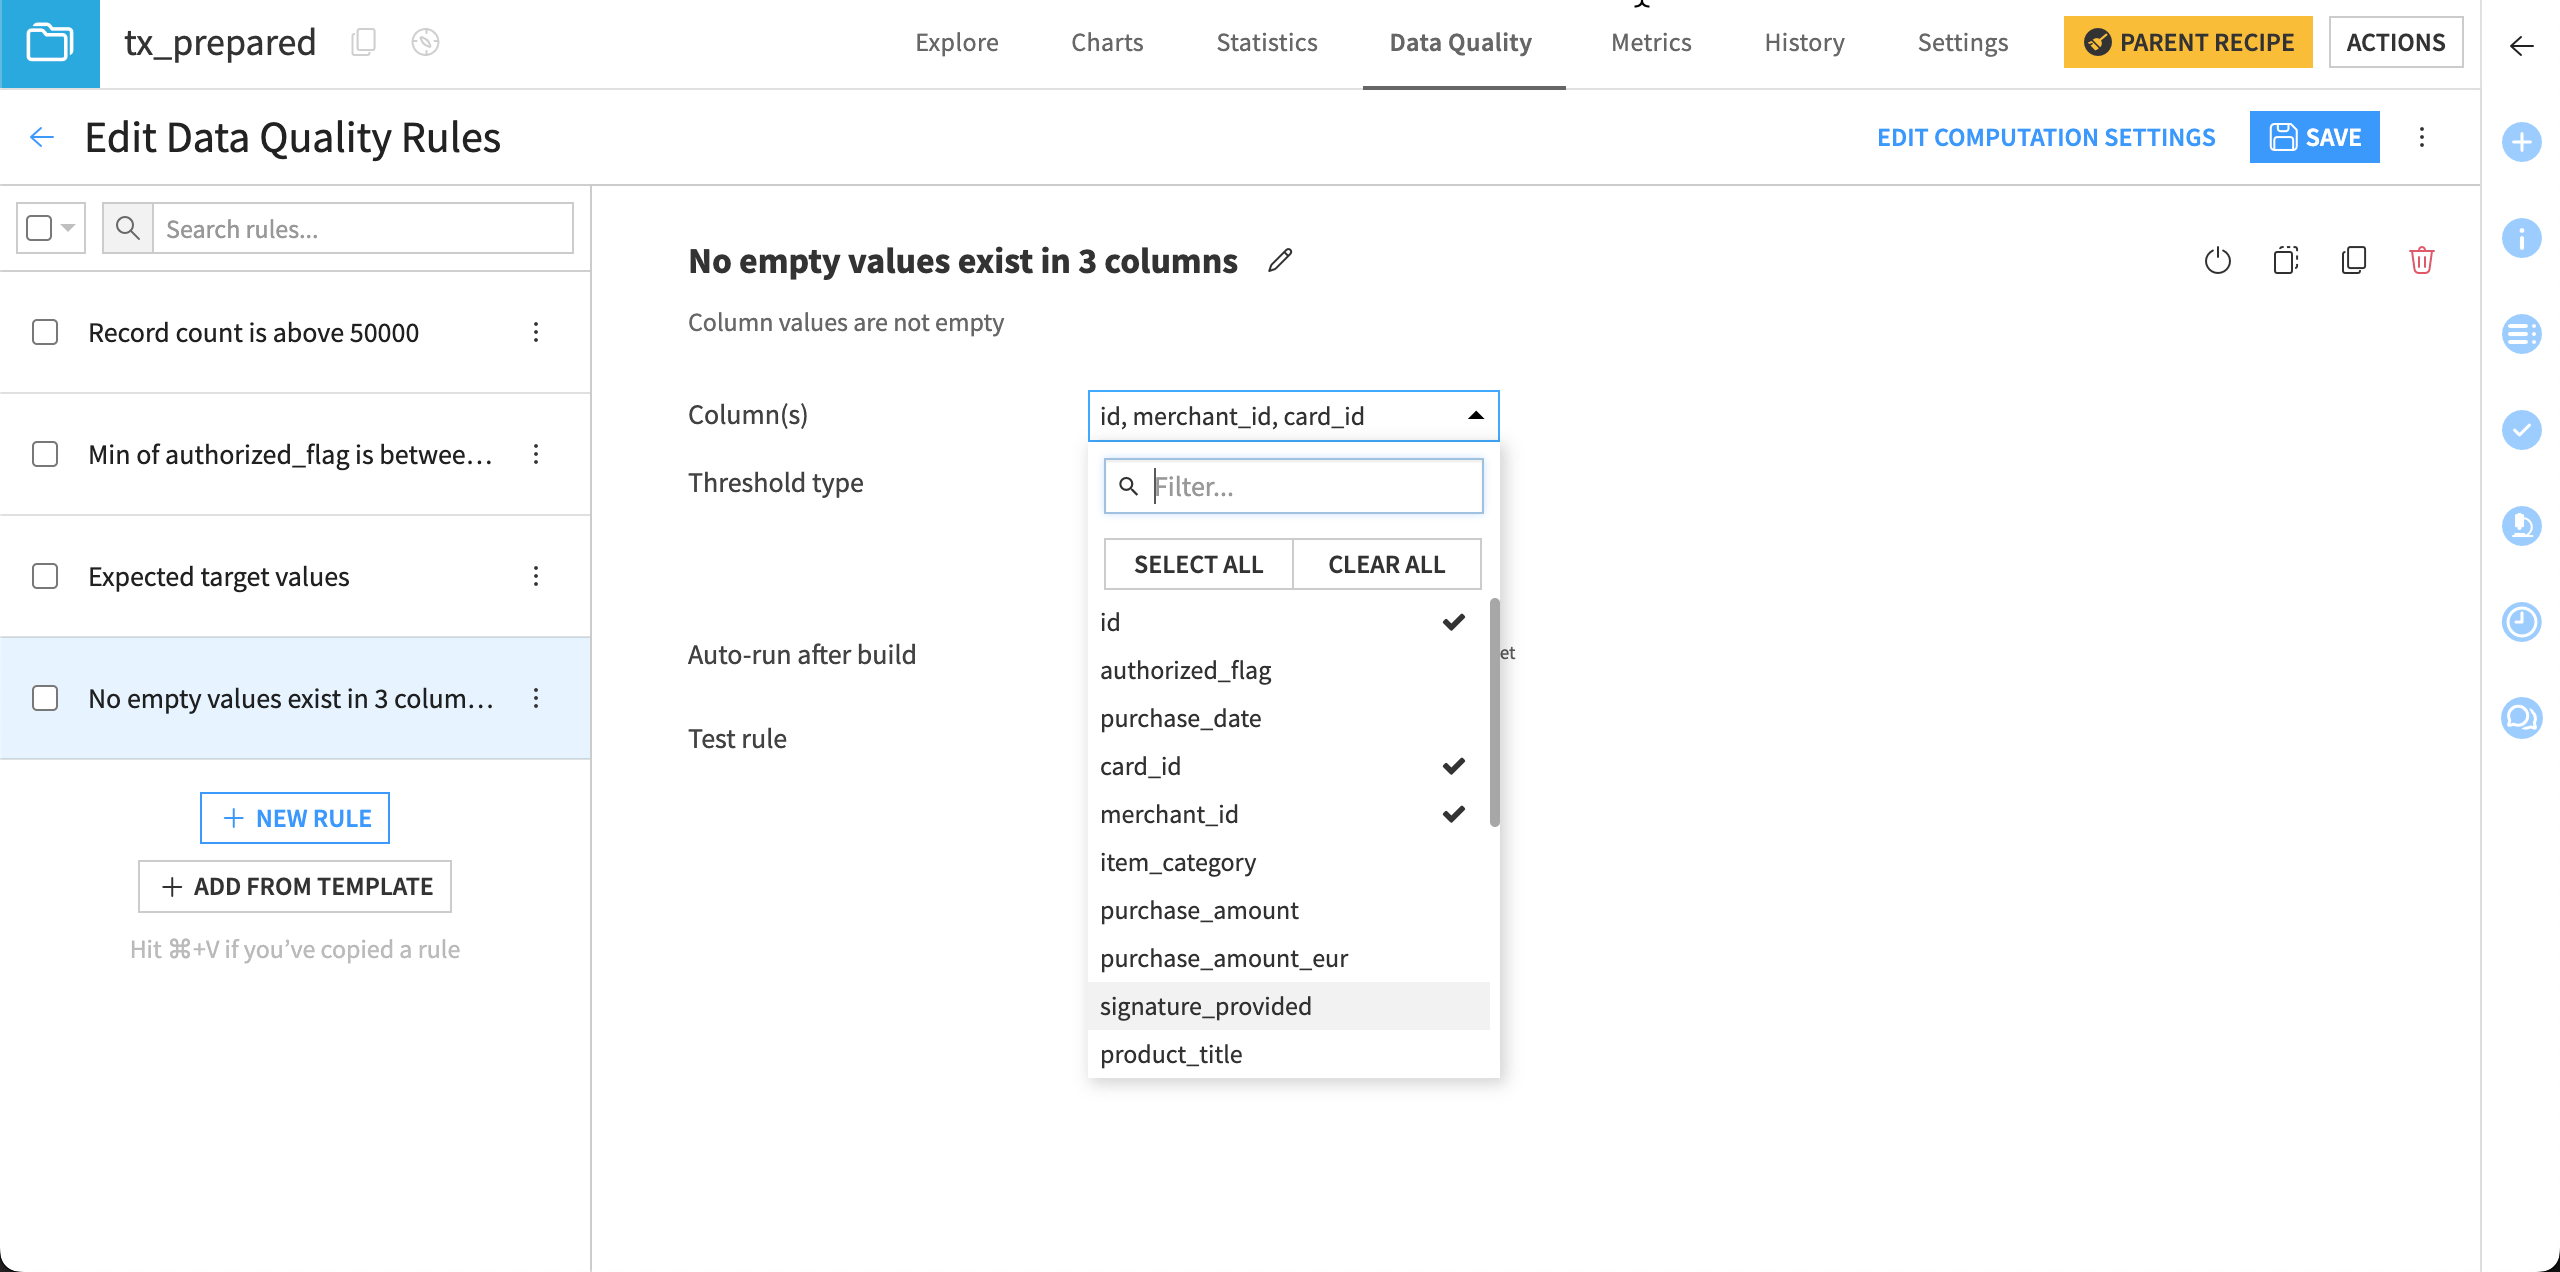The image size is (2560, 1272).
Task: Select merchant_id column from dropdown
Action: pyautogui.click(x=1169, y=813)
